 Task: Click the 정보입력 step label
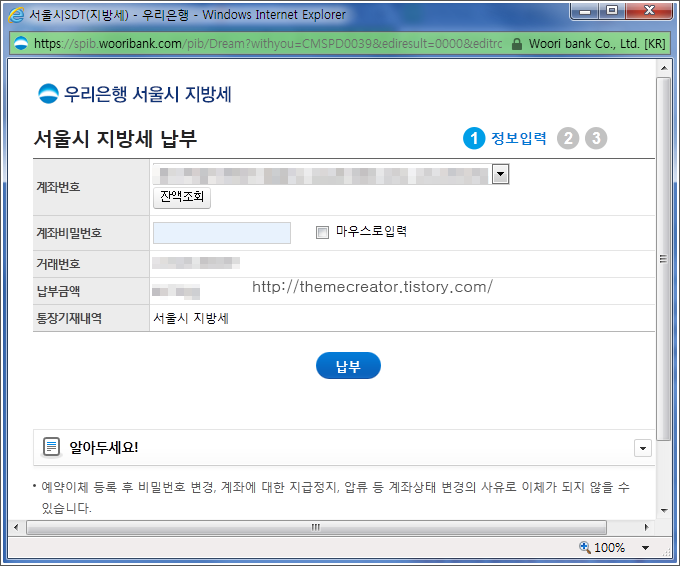[519, 138]
